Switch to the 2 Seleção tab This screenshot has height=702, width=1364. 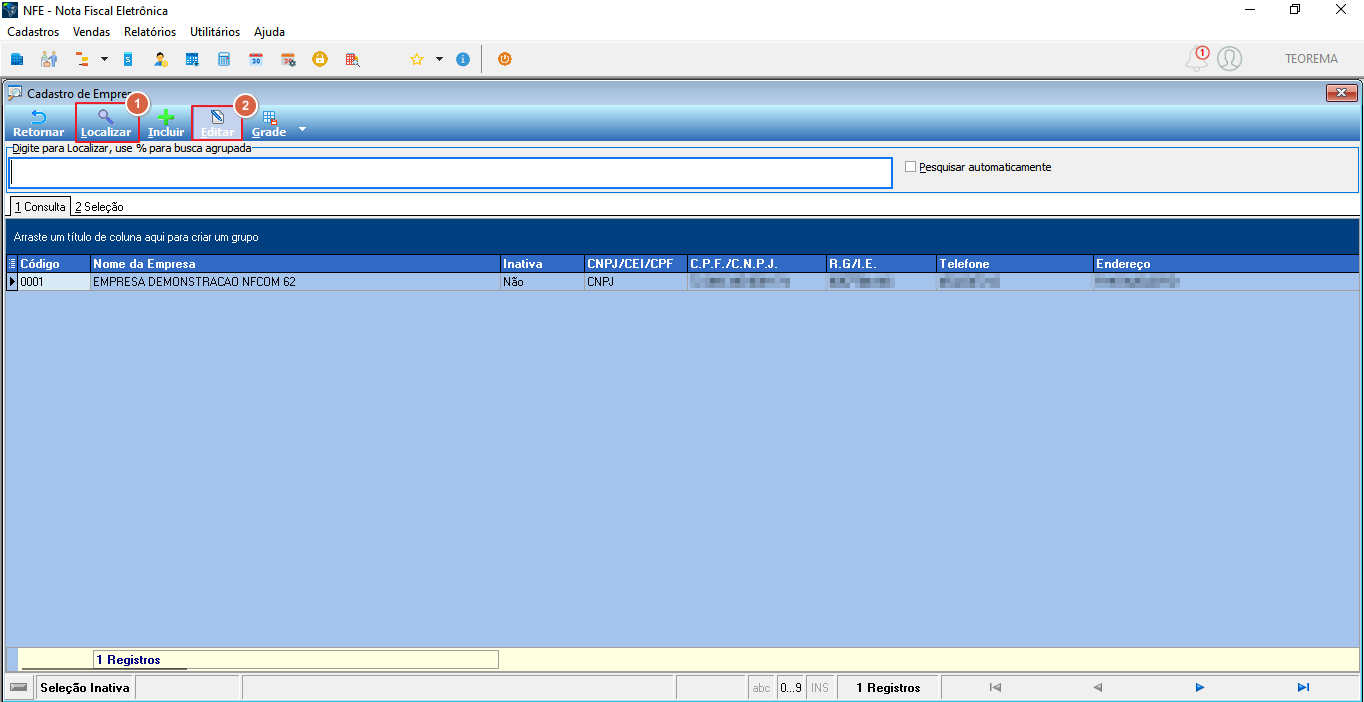tap(99, 207)
